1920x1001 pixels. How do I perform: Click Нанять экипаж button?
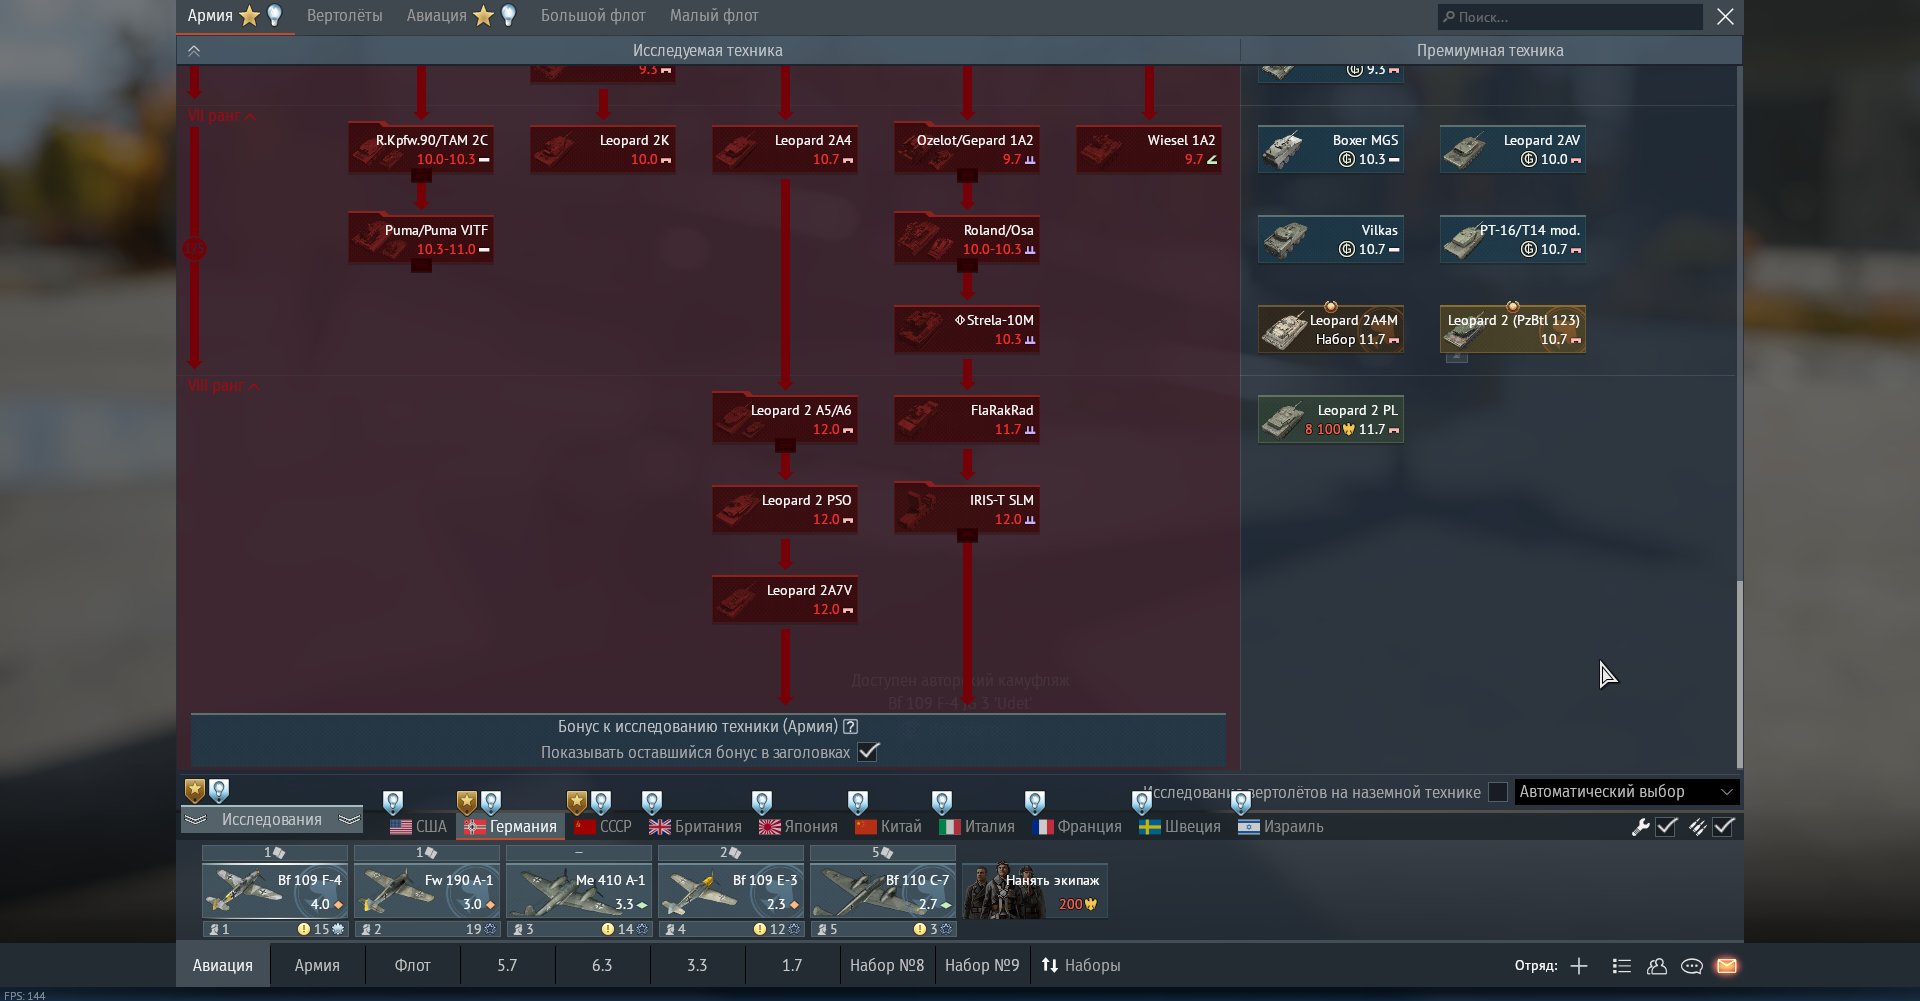pos(1034,891)
